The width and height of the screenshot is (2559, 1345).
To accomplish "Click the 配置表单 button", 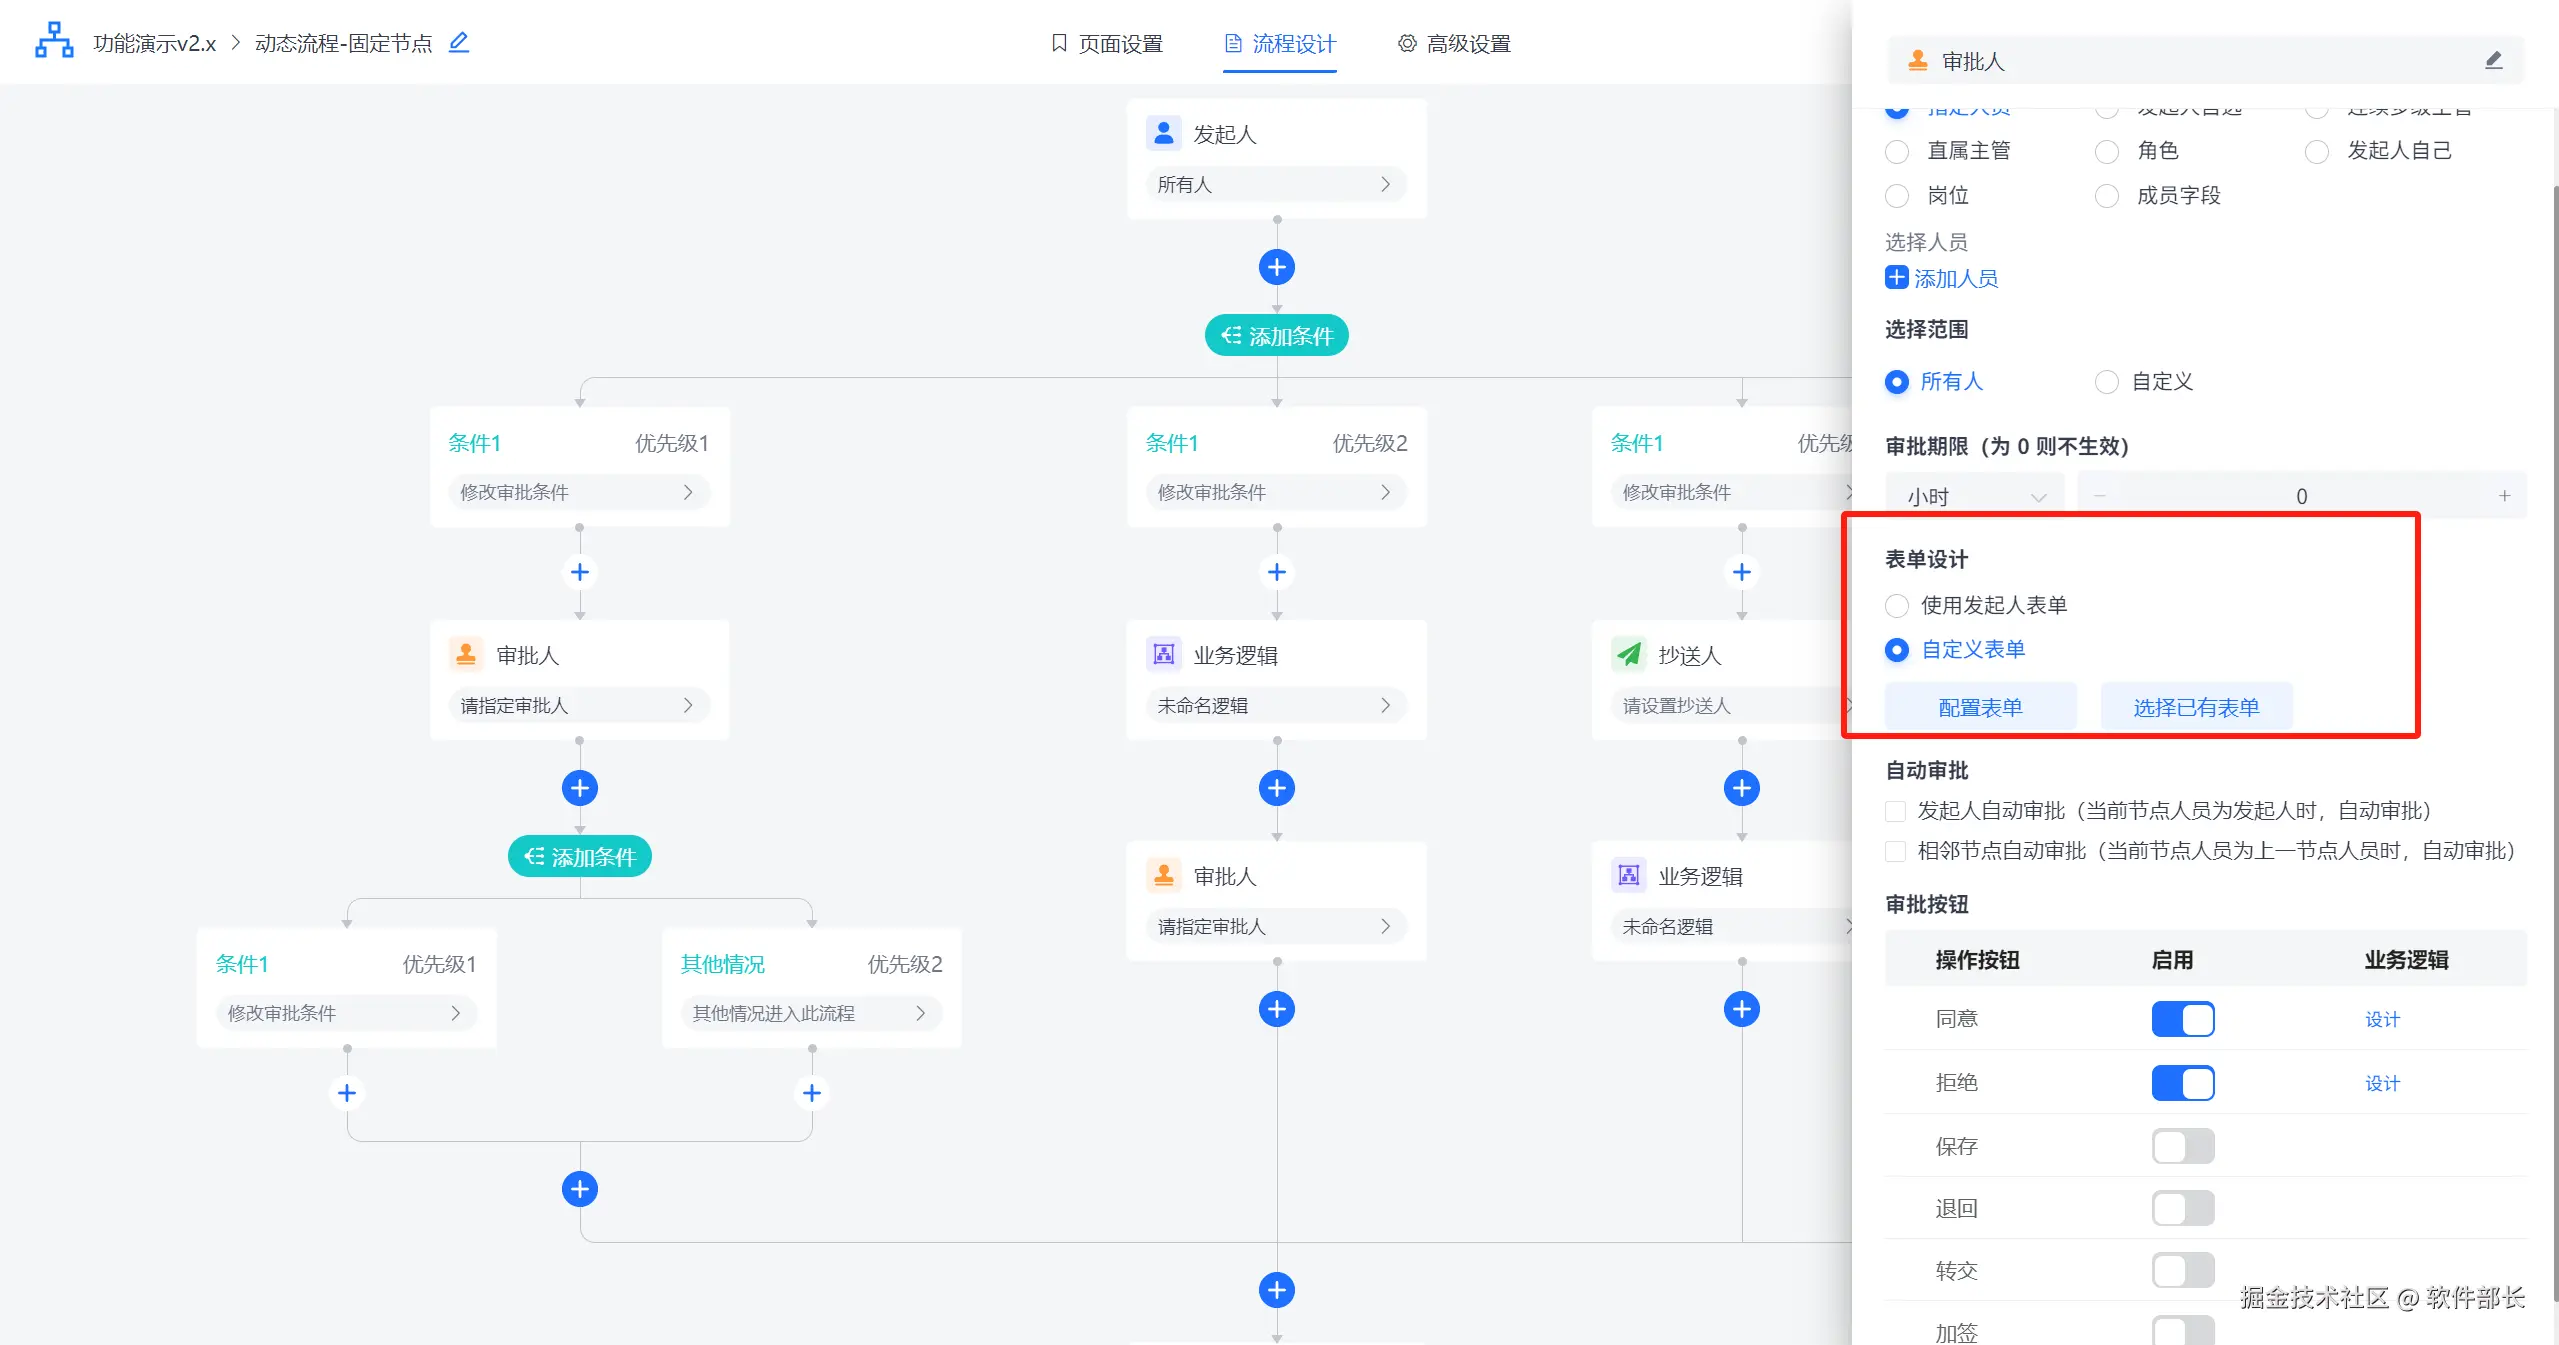I will tap(1980, 707).
